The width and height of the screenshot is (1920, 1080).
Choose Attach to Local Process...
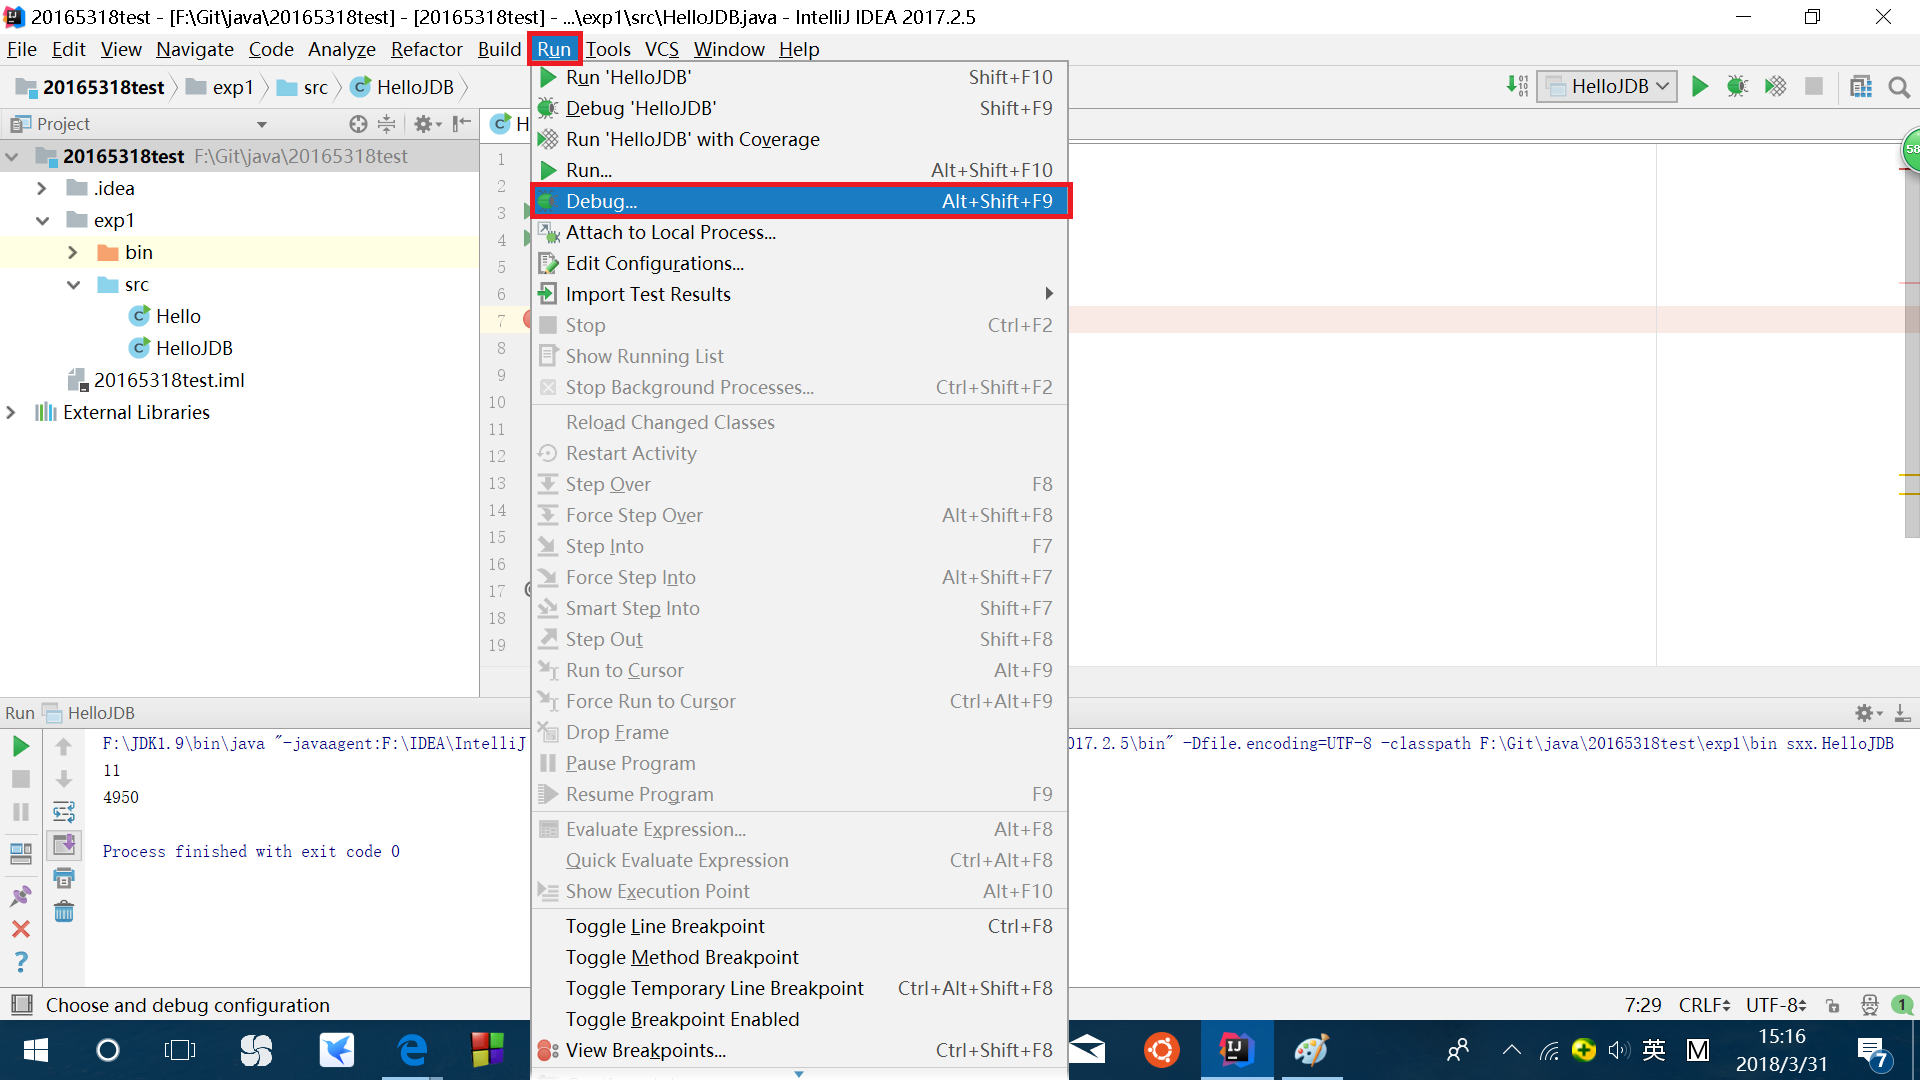pos(800,232)
